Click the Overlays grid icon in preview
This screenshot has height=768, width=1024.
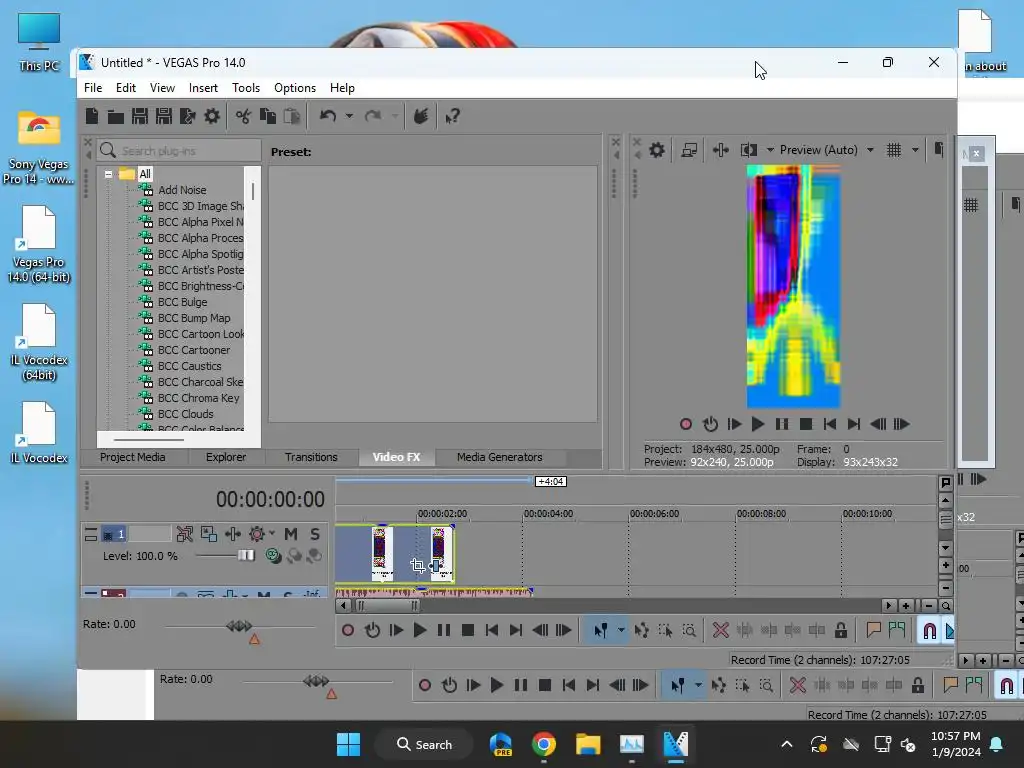point(894,150)
